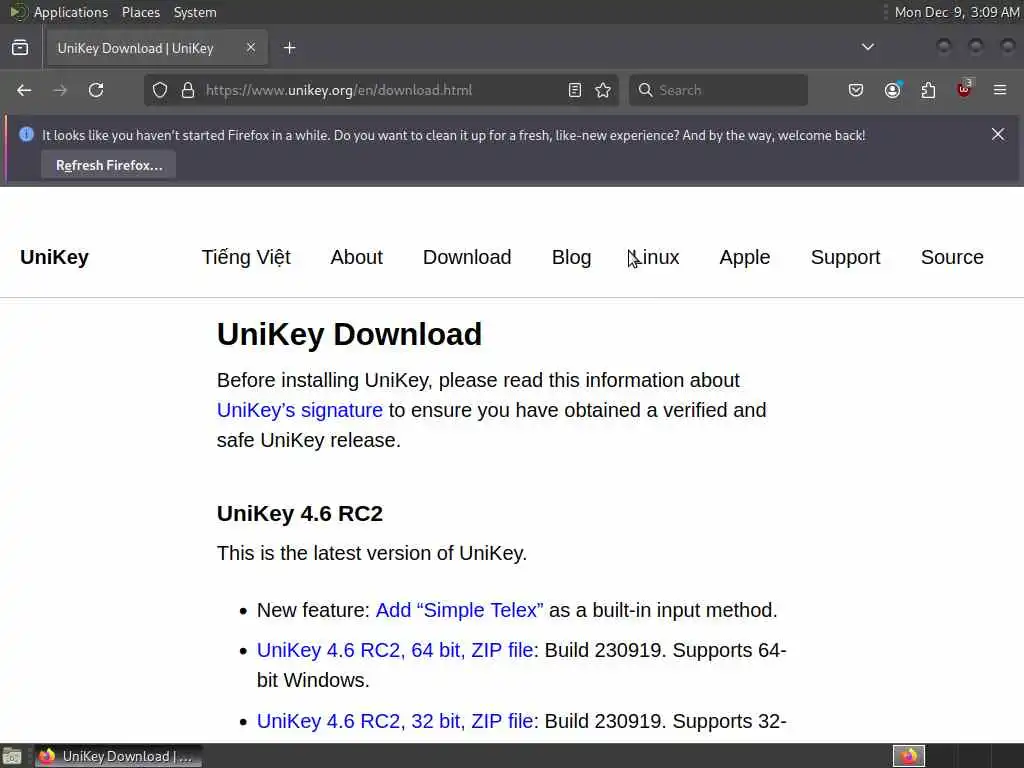
Task: Go back to the previous page
Action: tap(24, 90)
